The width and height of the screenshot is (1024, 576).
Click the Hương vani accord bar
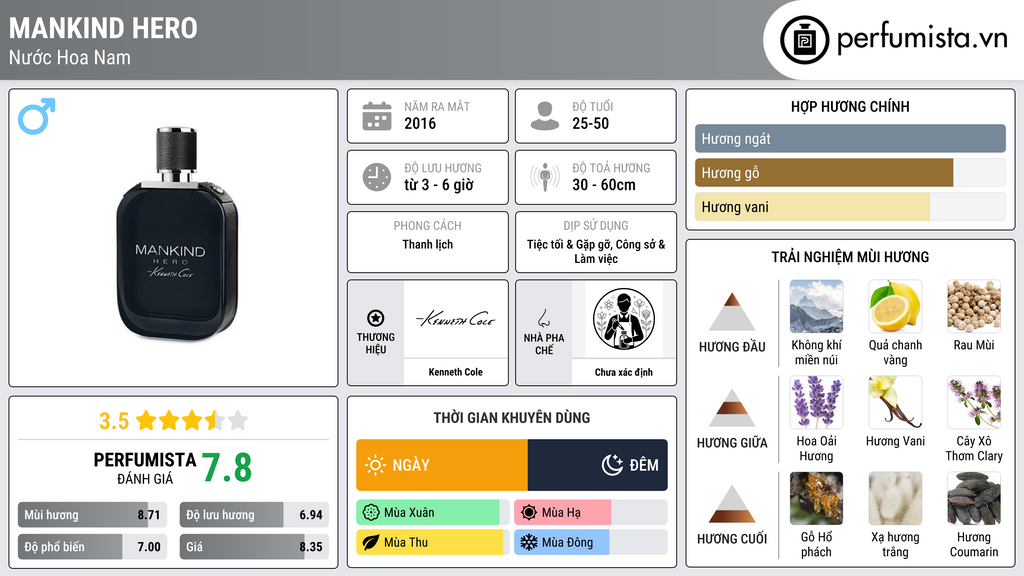tap(850, 207)
